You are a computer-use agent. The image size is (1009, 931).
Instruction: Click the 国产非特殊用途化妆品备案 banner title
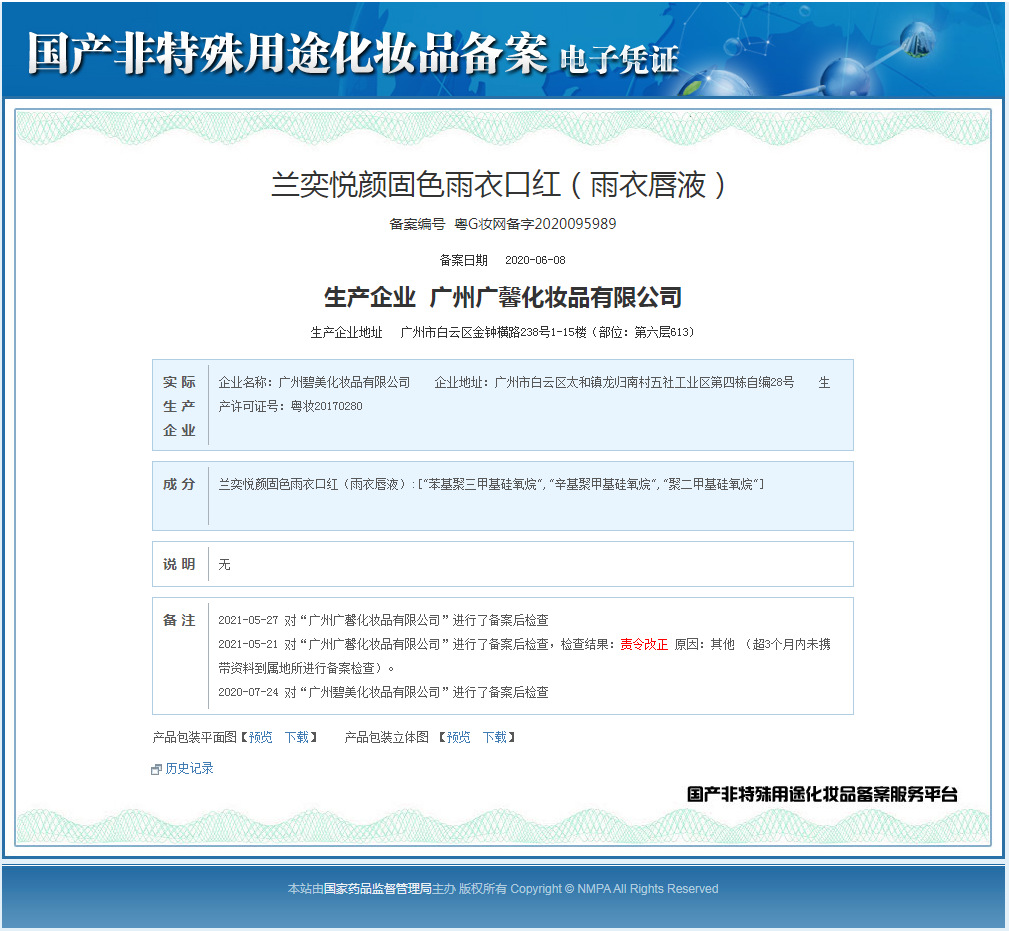[x=287, y=53]
